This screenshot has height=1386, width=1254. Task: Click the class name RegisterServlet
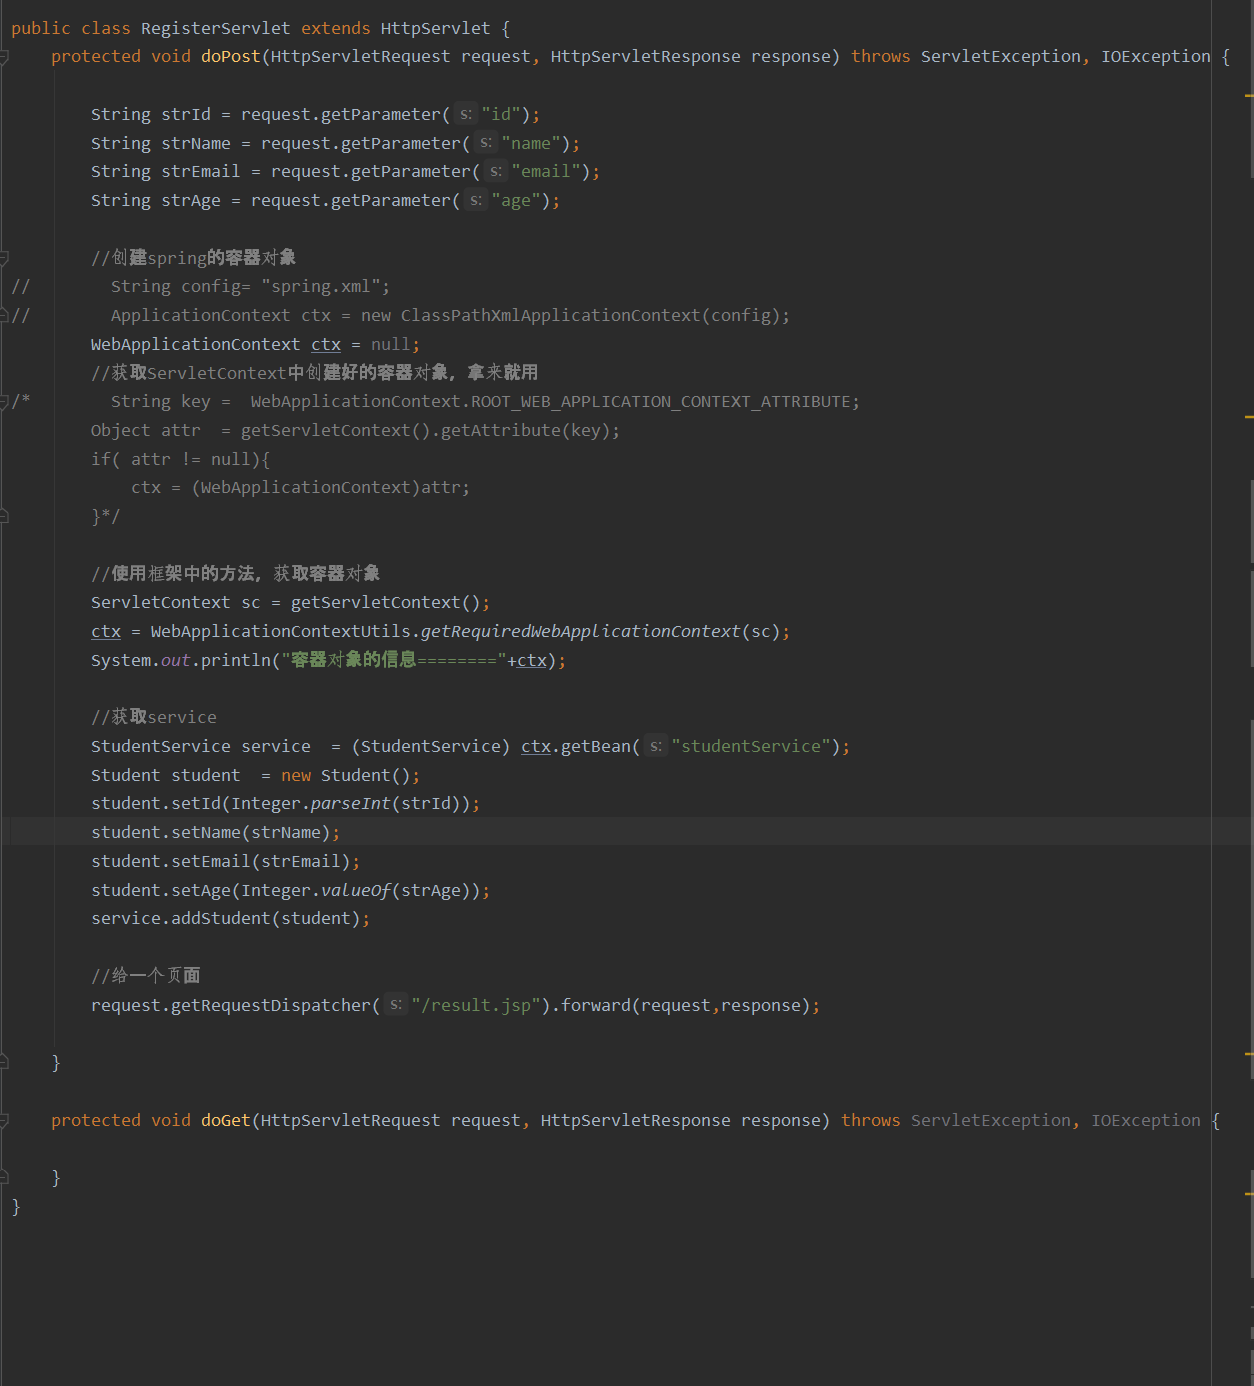(215, 29)
